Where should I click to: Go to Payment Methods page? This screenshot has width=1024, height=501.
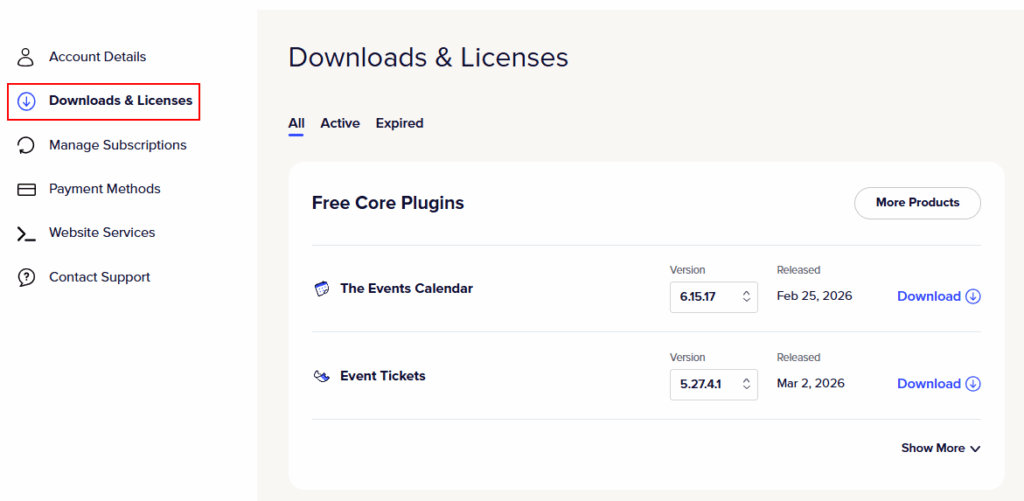click(x=104, y=189)
